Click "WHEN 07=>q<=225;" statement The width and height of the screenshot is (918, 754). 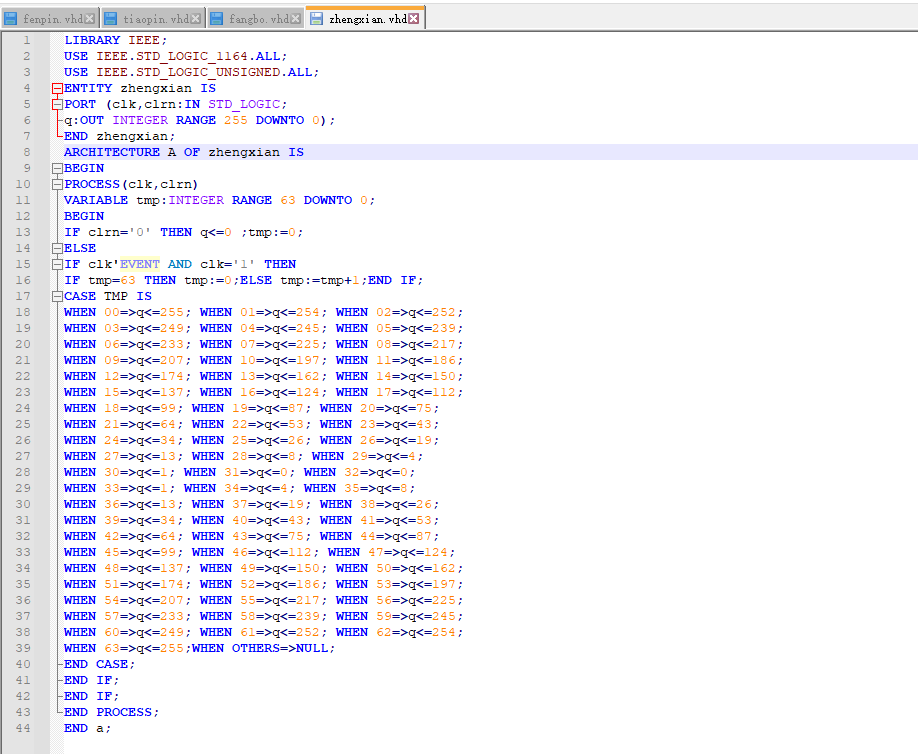(x=263, y=344)
